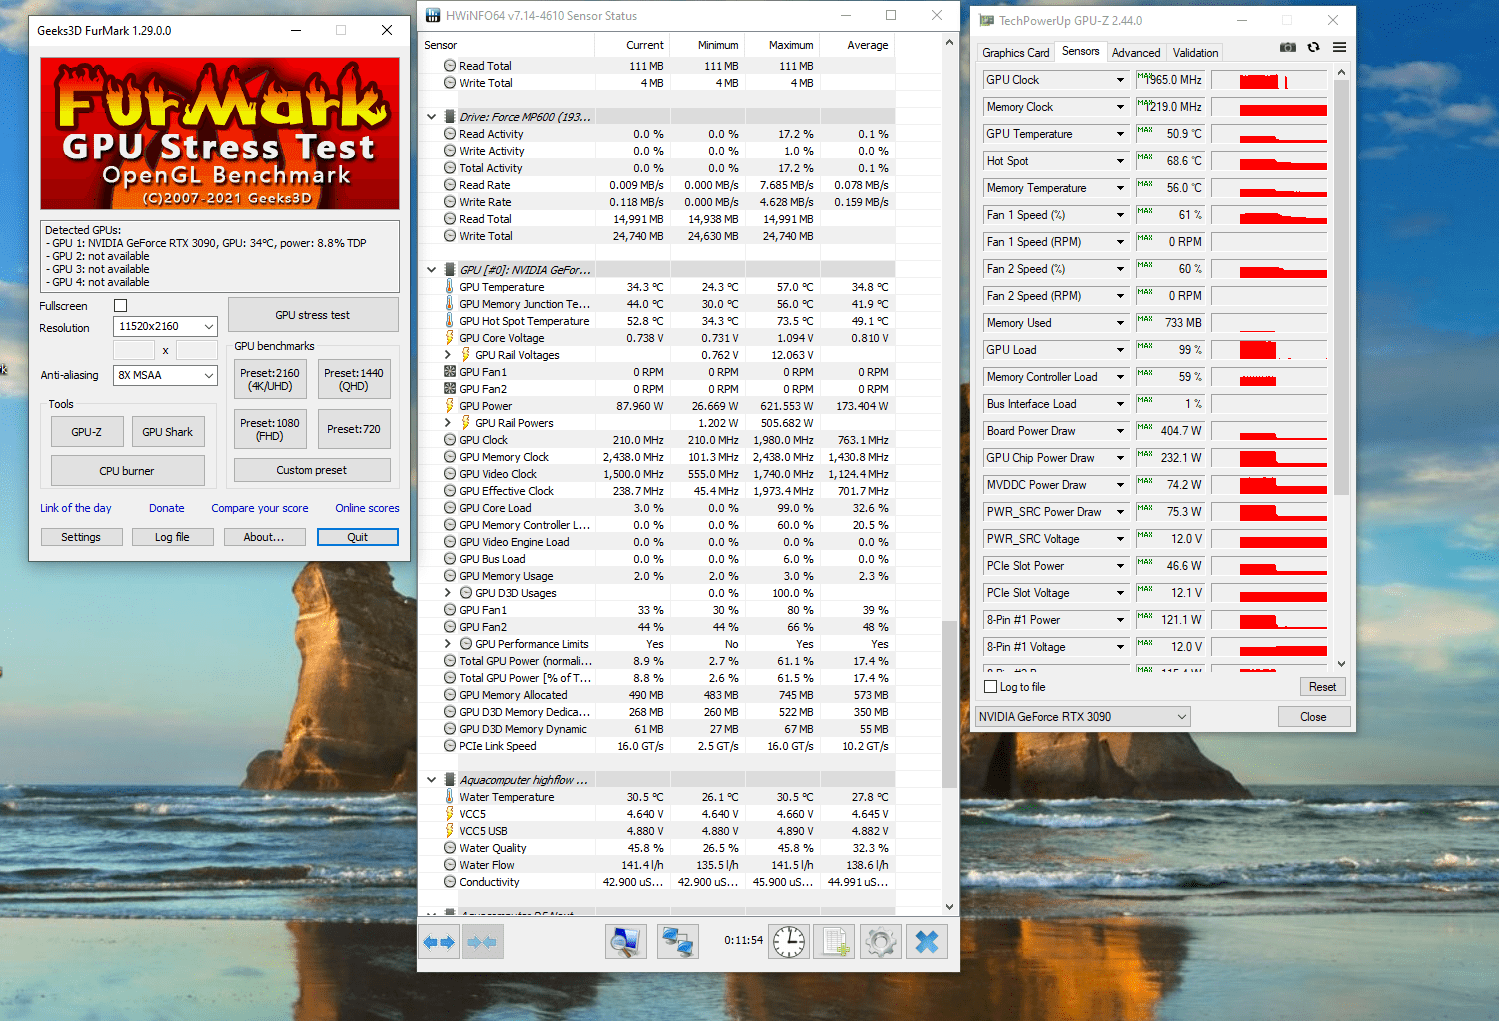The height and width of the screenshot is (1021, 1499).
Task: Click the Average column header in HWiNFO
Action: (x=857, y=45)
